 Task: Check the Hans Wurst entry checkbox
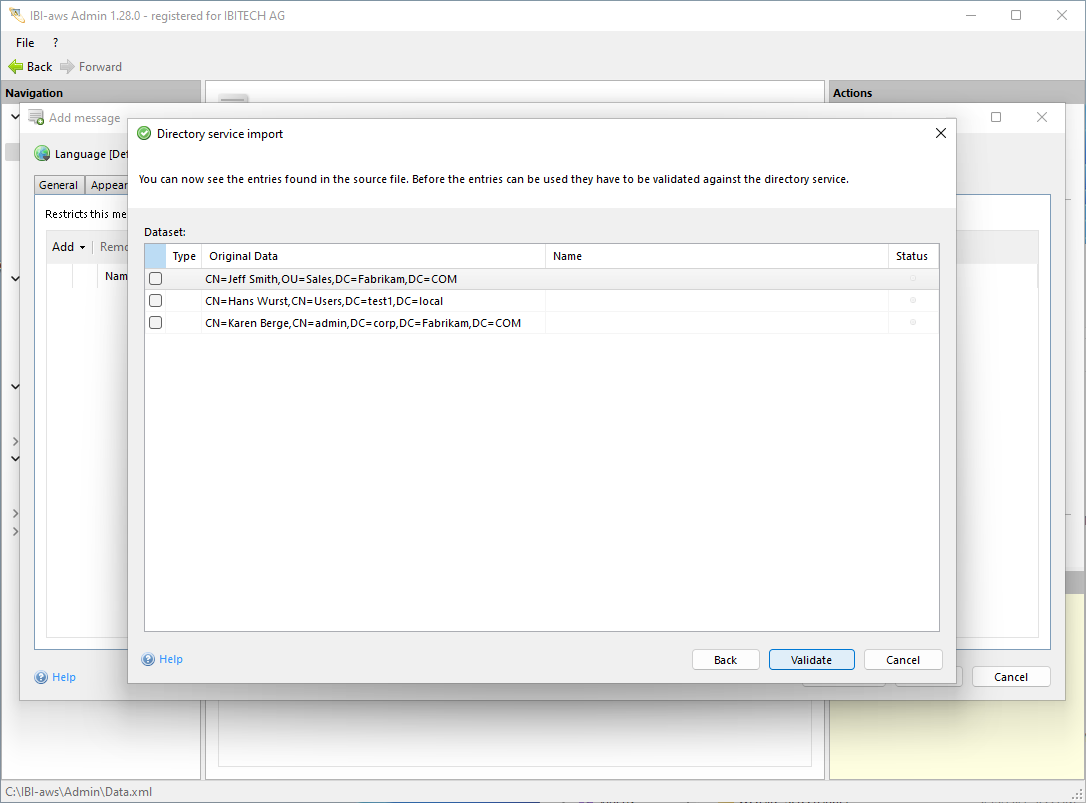[x=155, y=301]
